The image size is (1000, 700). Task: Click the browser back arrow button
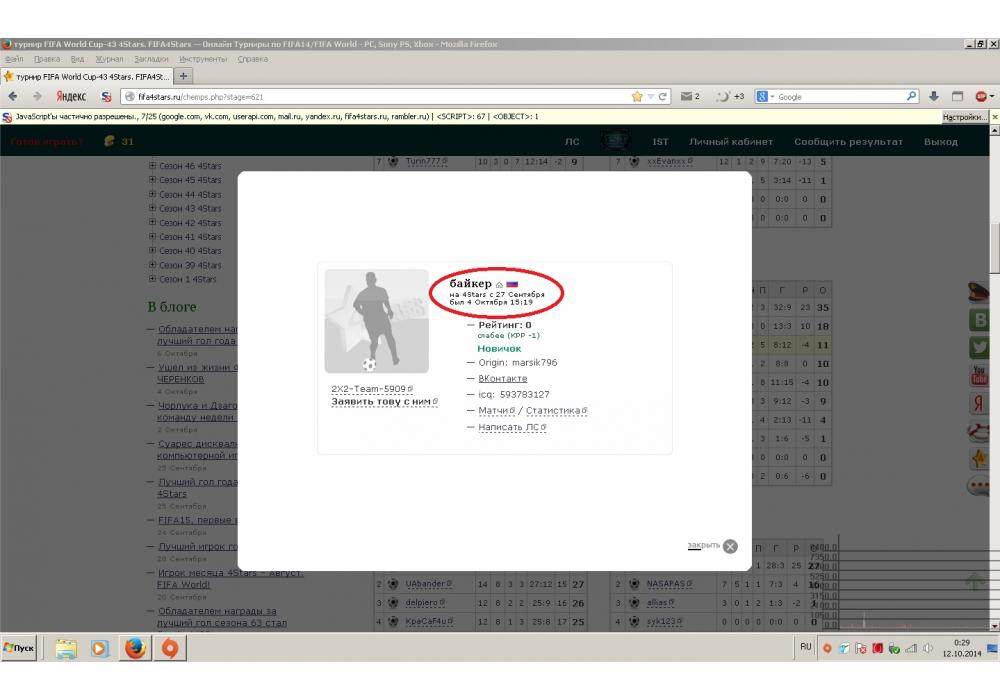[12, 97]
